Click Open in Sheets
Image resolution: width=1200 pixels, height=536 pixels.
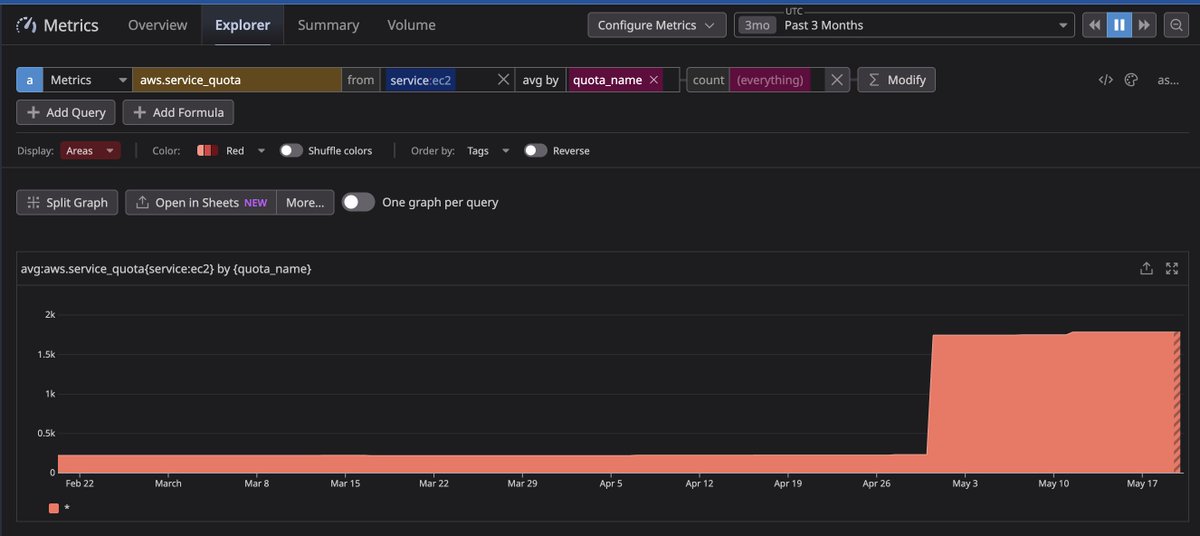[x=201, y=202]
